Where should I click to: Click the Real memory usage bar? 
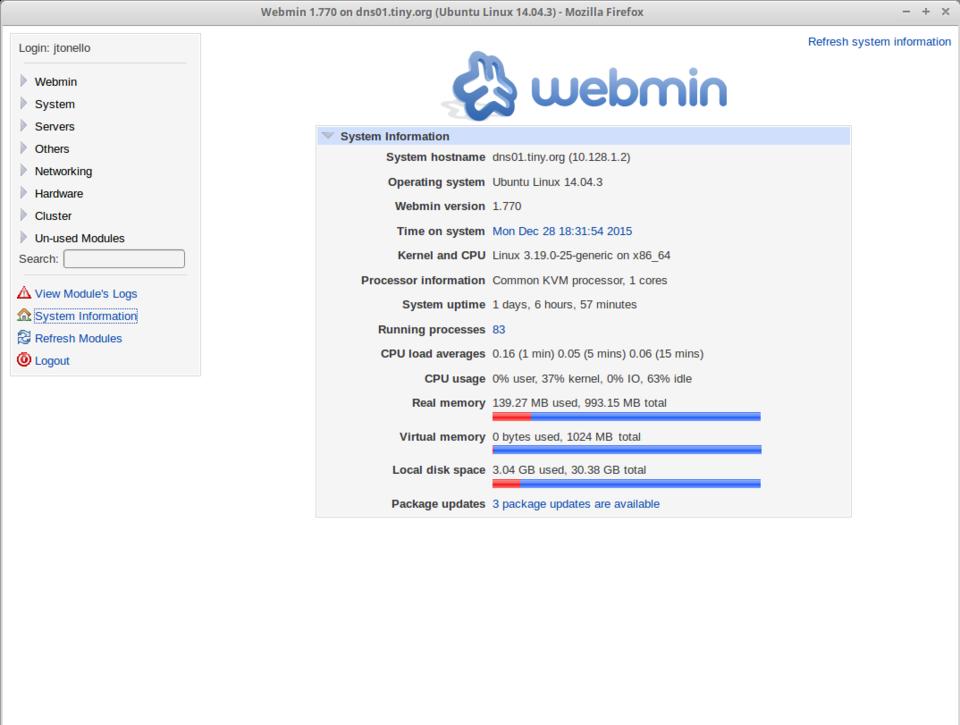point(626,416)
